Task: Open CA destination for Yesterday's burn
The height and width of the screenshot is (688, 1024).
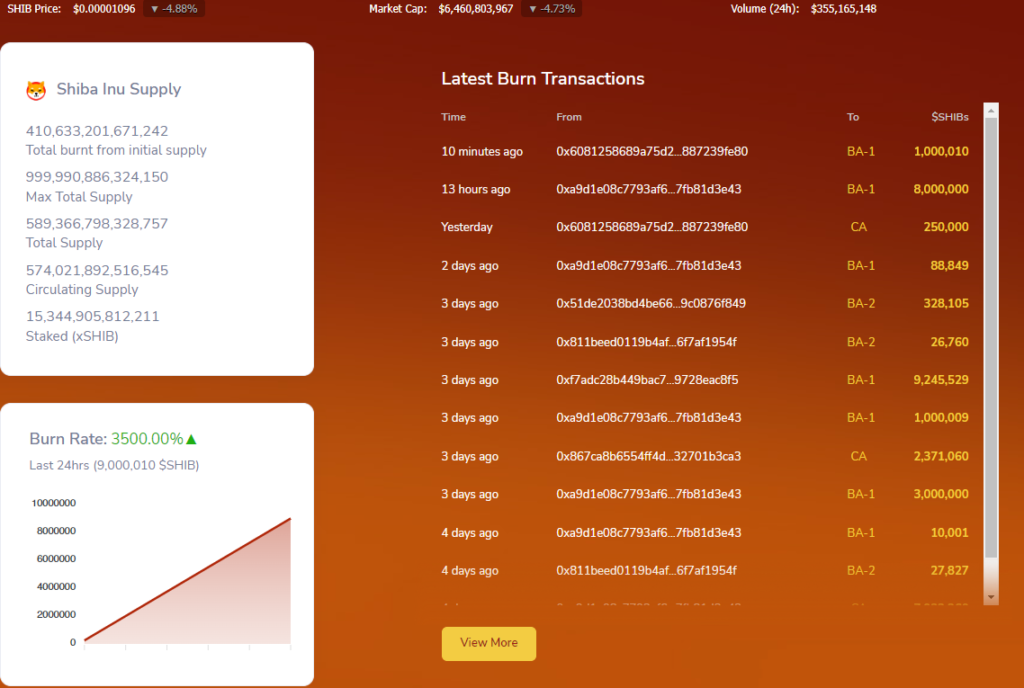Action: pos(859,227)
